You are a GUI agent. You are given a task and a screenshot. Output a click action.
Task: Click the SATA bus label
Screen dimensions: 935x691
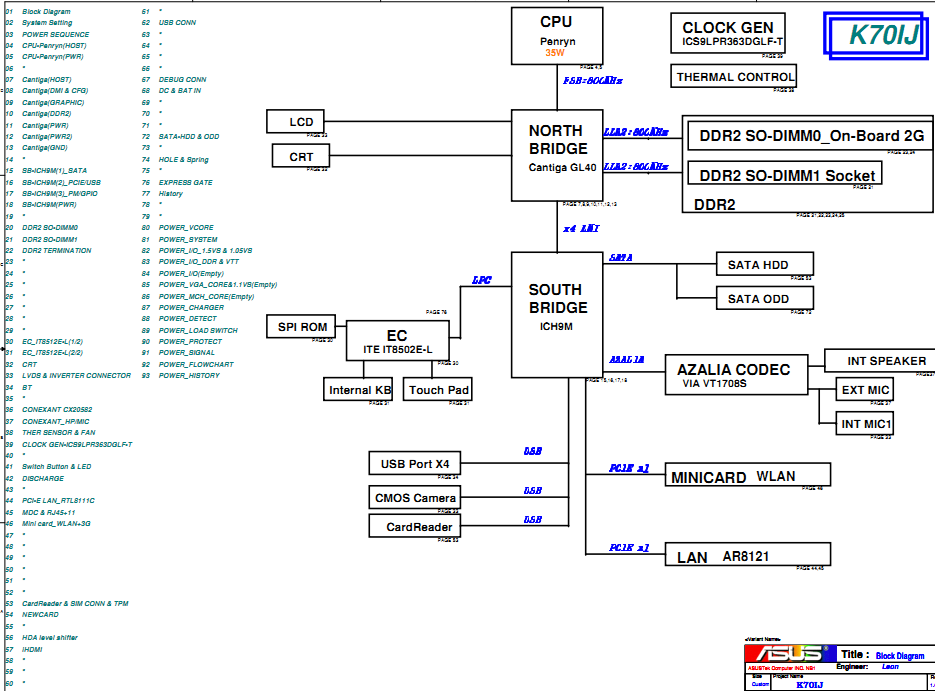click(x=621, y=258)
